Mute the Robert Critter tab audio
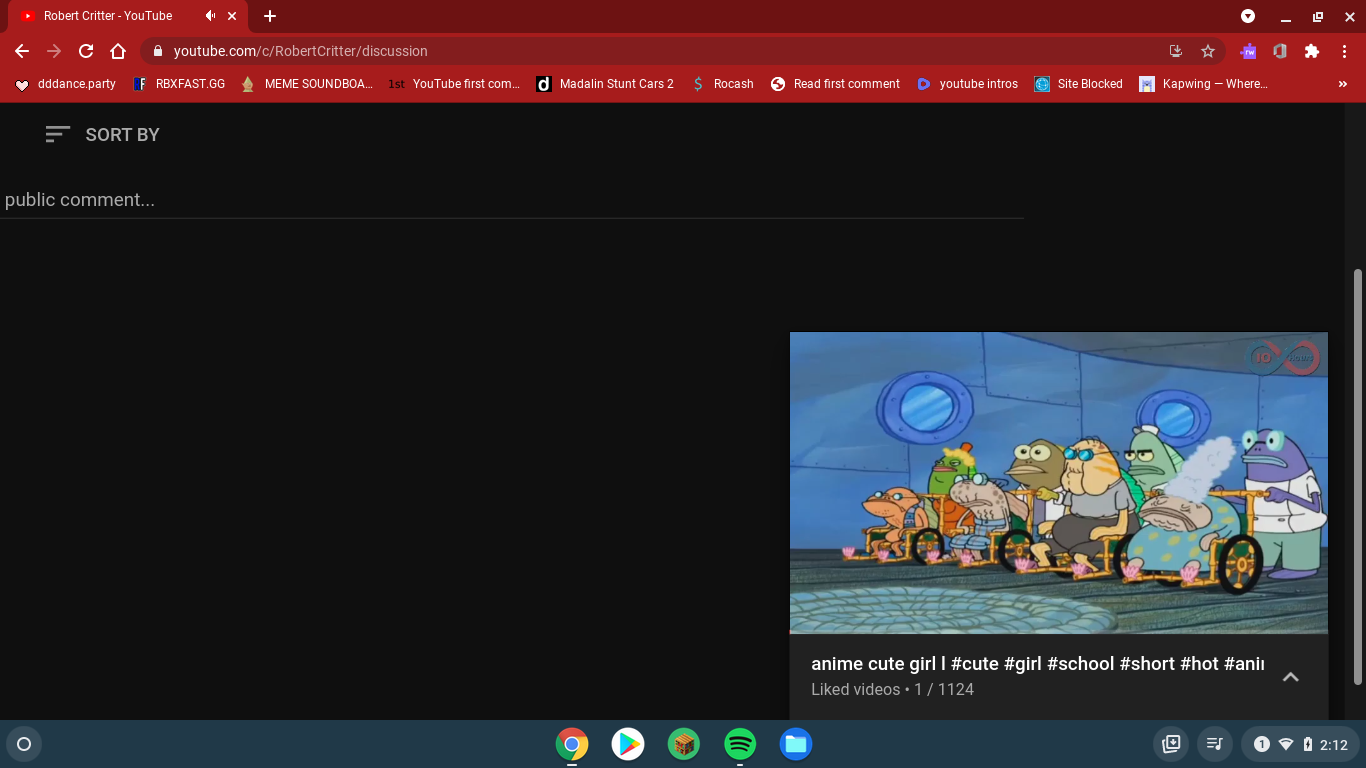 [x=211, y=16]
